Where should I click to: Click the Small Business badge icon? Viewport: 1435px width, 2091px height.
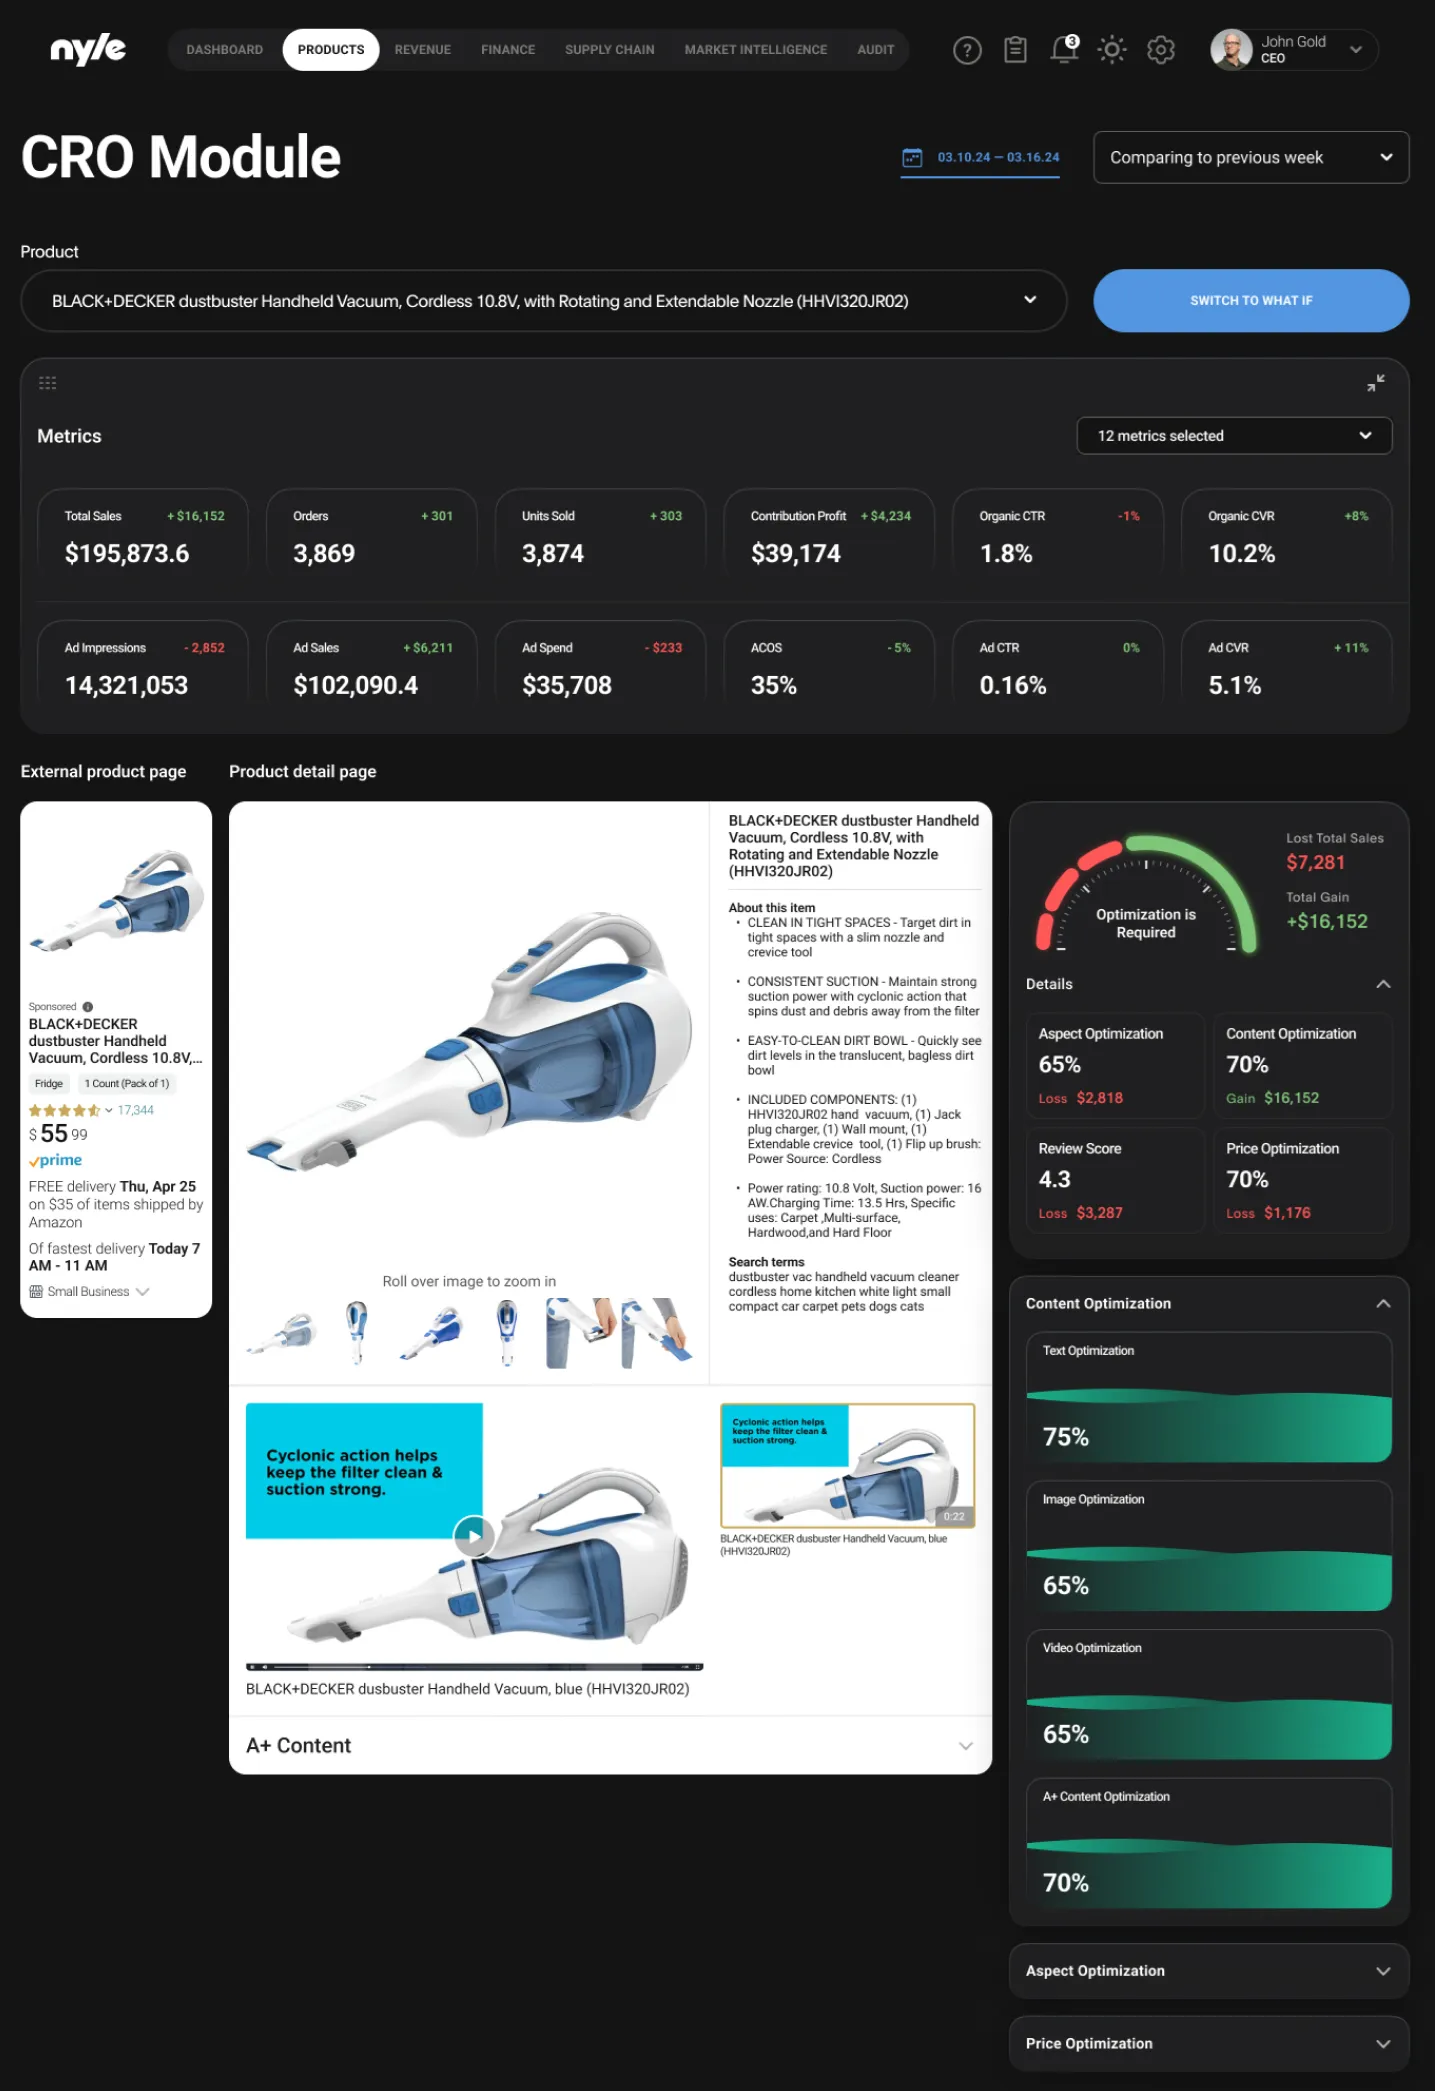36,1291
